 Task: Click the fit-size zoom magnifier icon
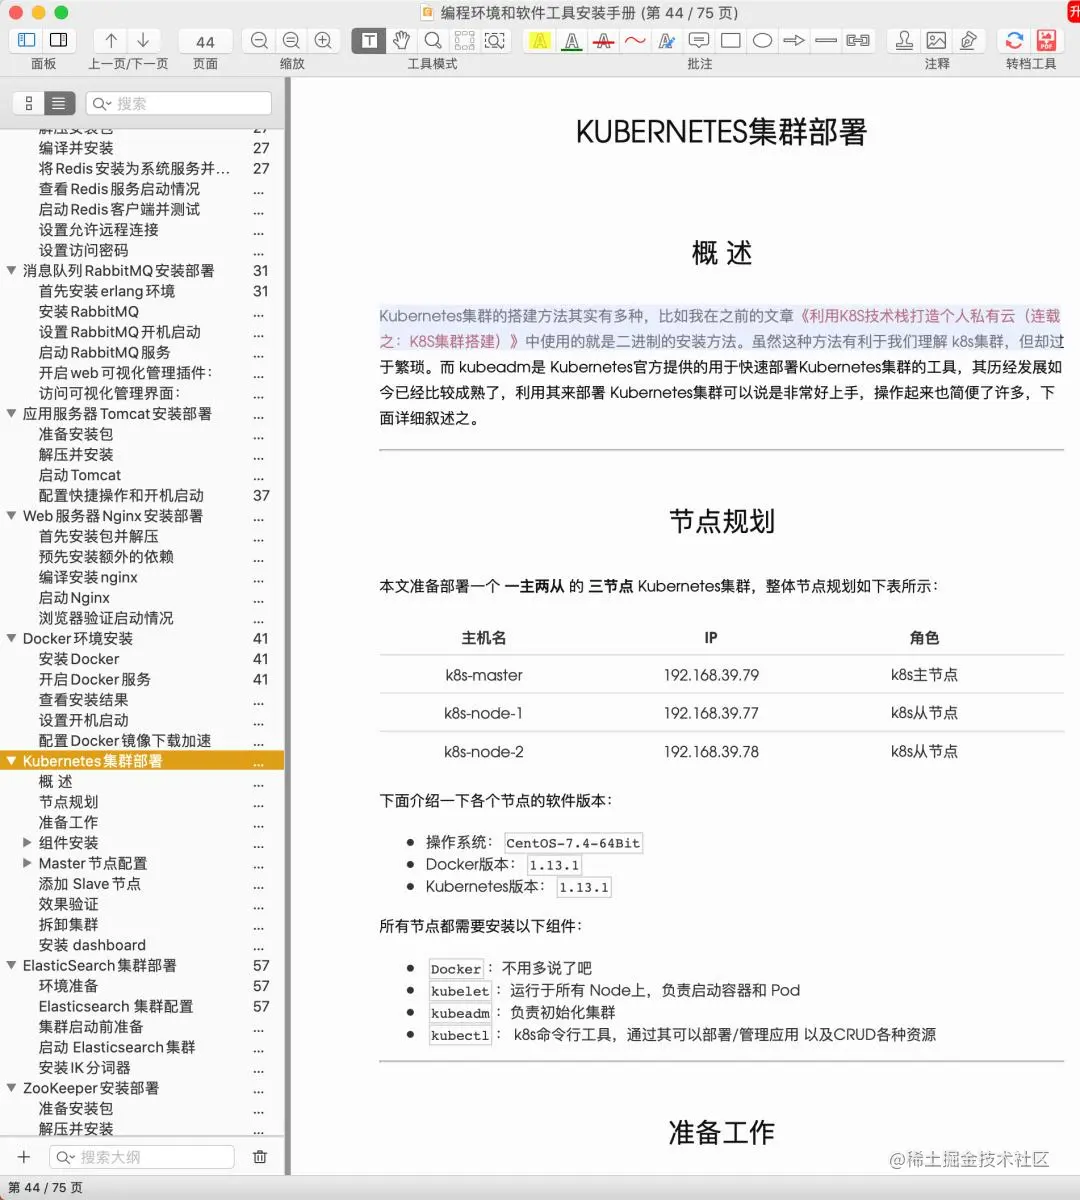click(291, 40)
